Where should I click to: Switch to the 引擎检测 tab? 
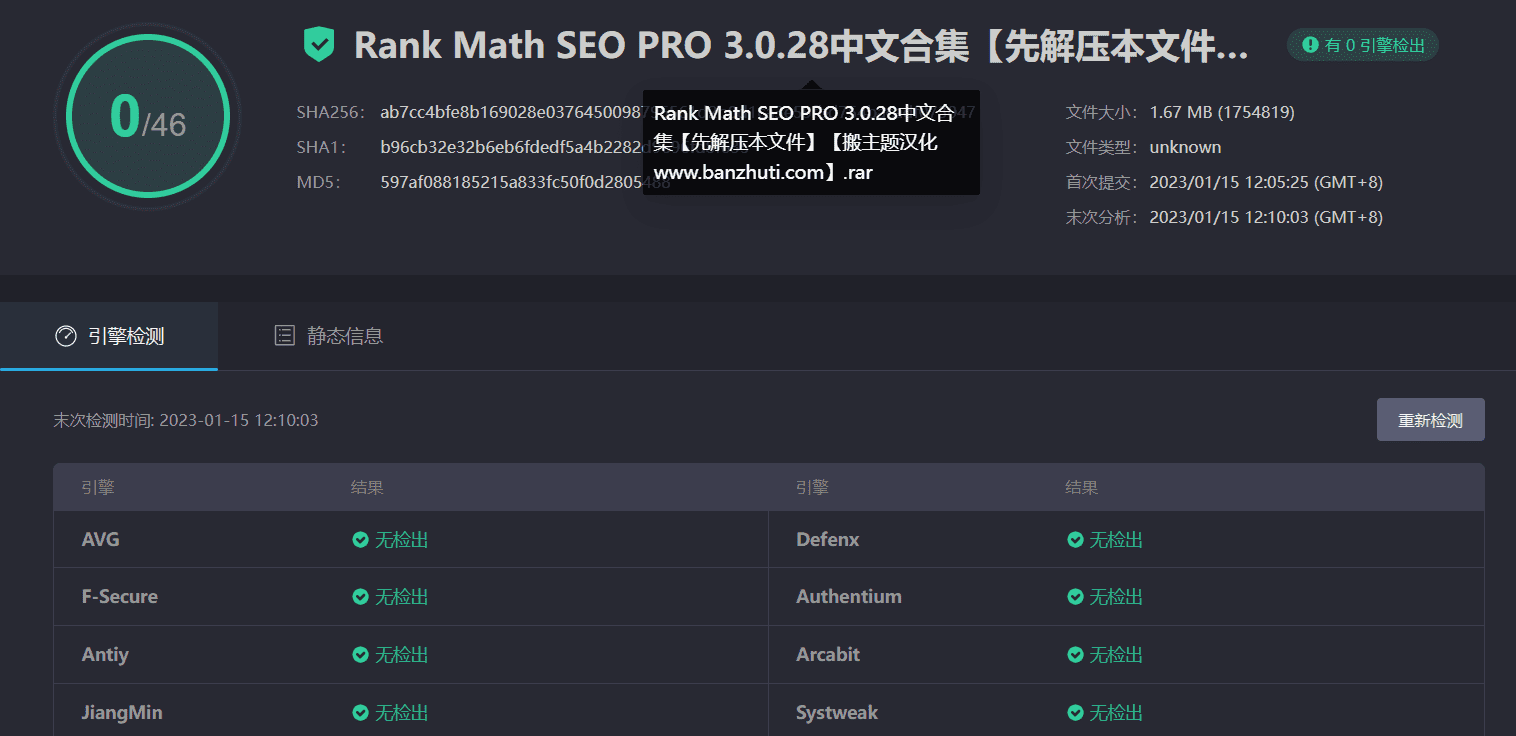(109, 336)
